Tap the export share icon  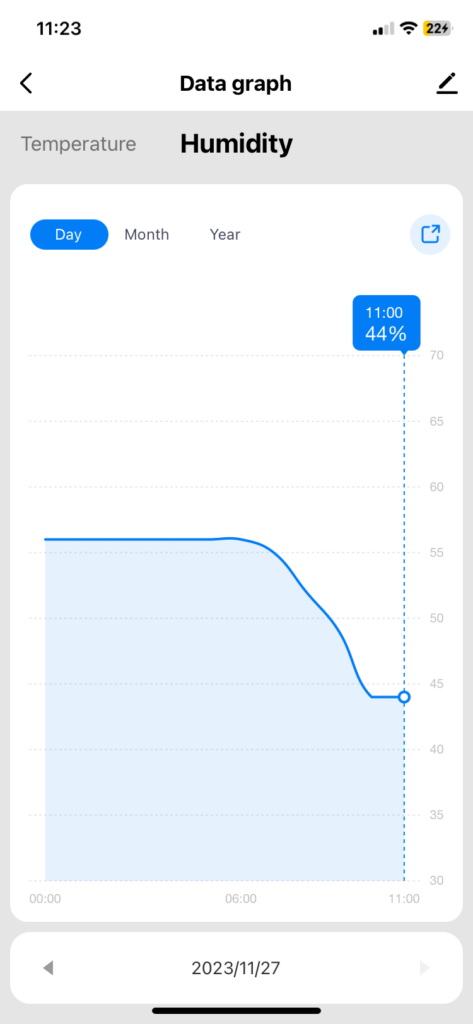click(x=430, y=234)
